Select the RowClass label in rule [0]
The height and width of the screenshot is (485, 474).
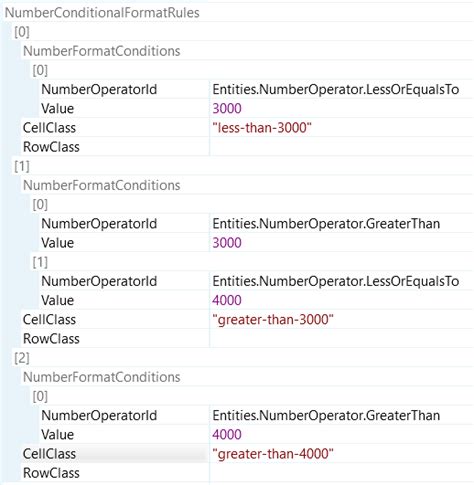pyautogui.click(x=51, y=147)
